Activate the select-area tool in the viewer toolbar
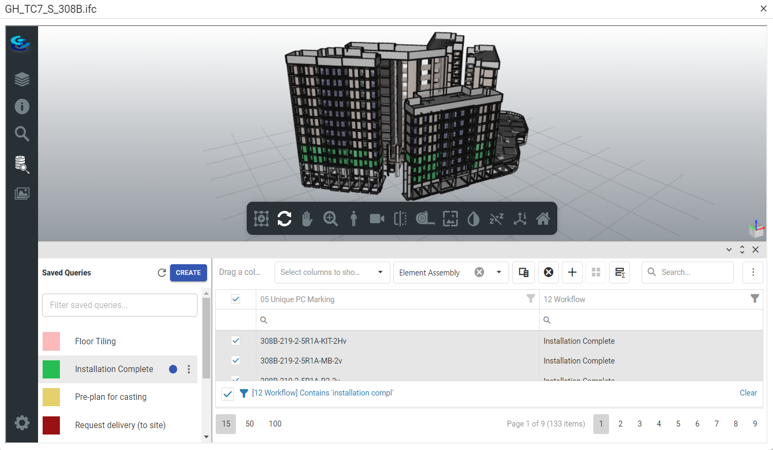The image size is (773, 450). (x=261, y=218)
